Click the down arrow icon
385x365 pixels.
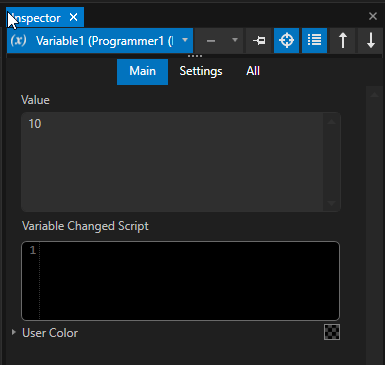pyautogui.click(x=370, y=41)
